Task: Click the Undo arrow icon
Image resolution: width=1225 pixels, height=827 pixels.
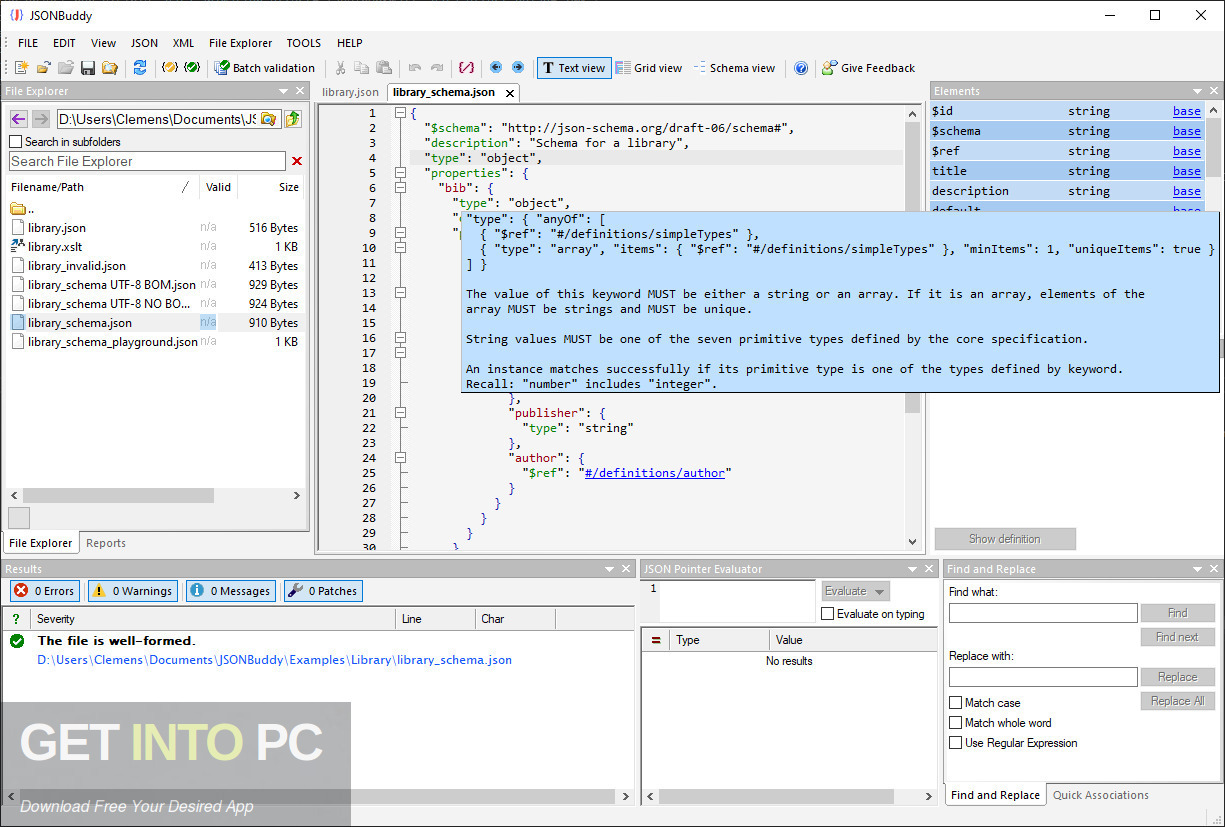Action: tap(415, 68)
